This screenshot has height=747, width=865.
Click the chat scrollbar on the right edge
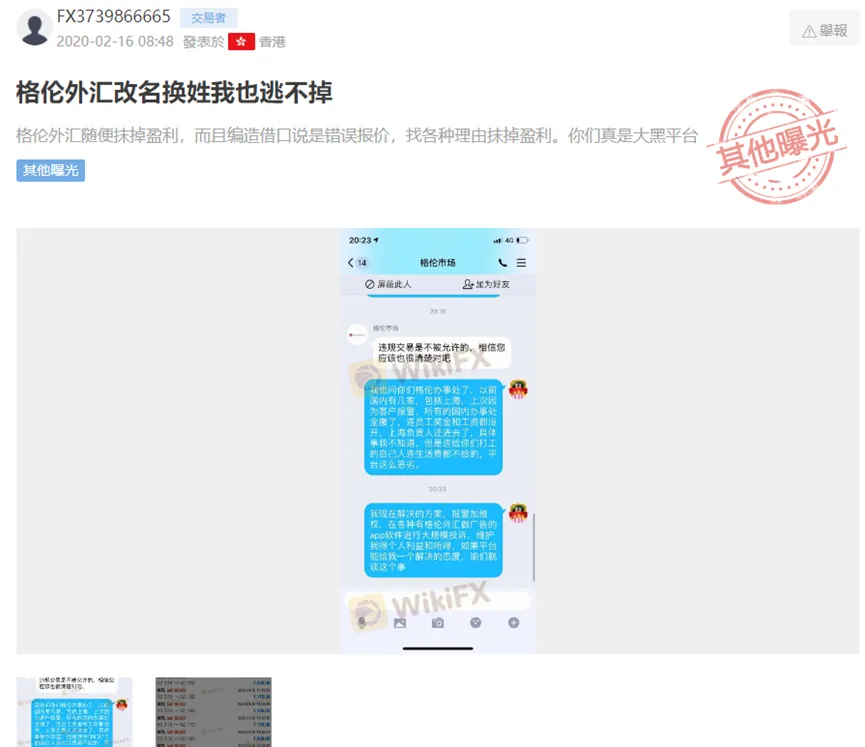533,547
